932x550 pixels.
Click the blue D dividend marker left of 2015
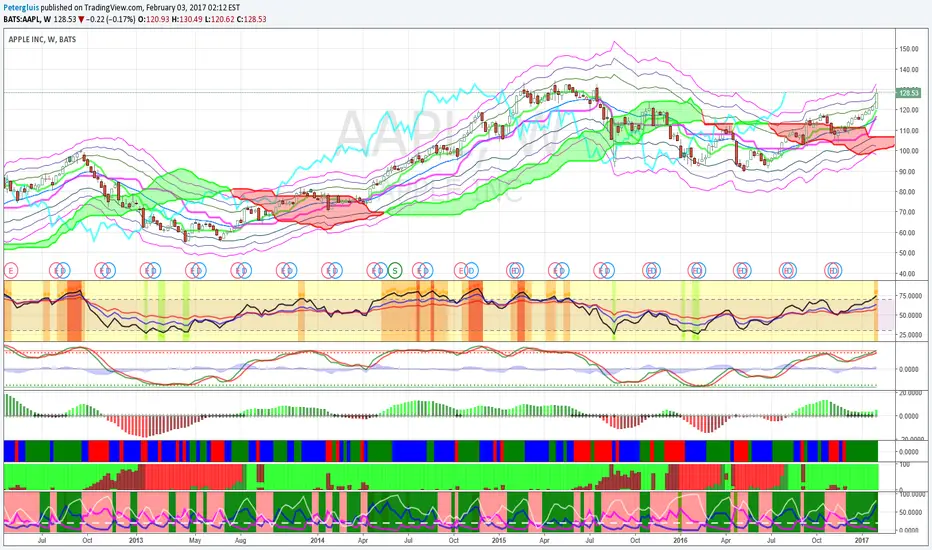pos(471,271)
